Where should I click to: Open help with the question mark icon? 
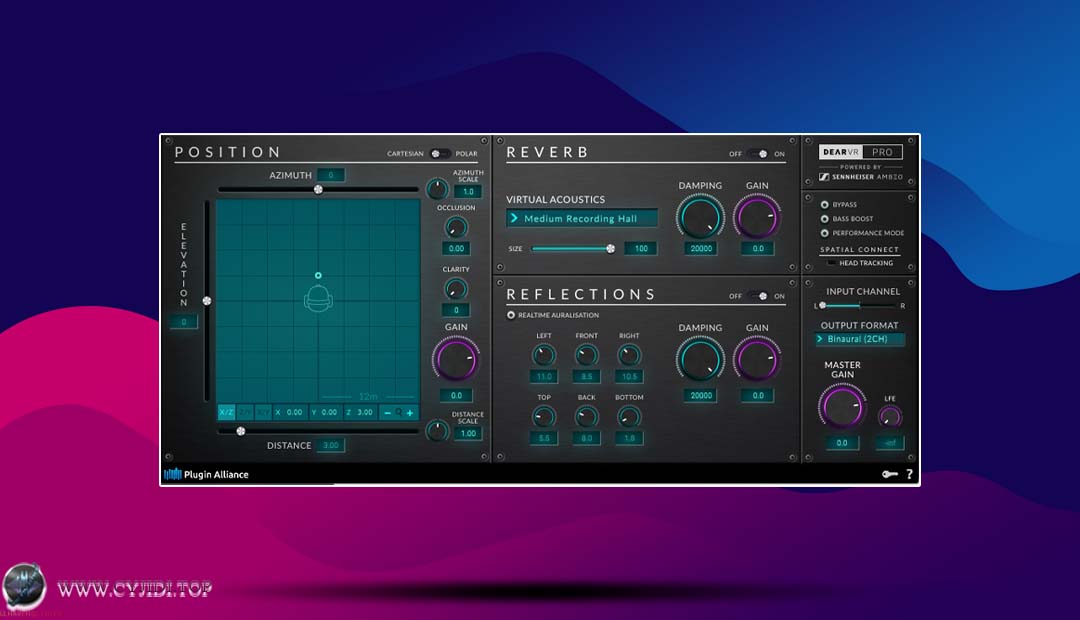coord(909,474)
